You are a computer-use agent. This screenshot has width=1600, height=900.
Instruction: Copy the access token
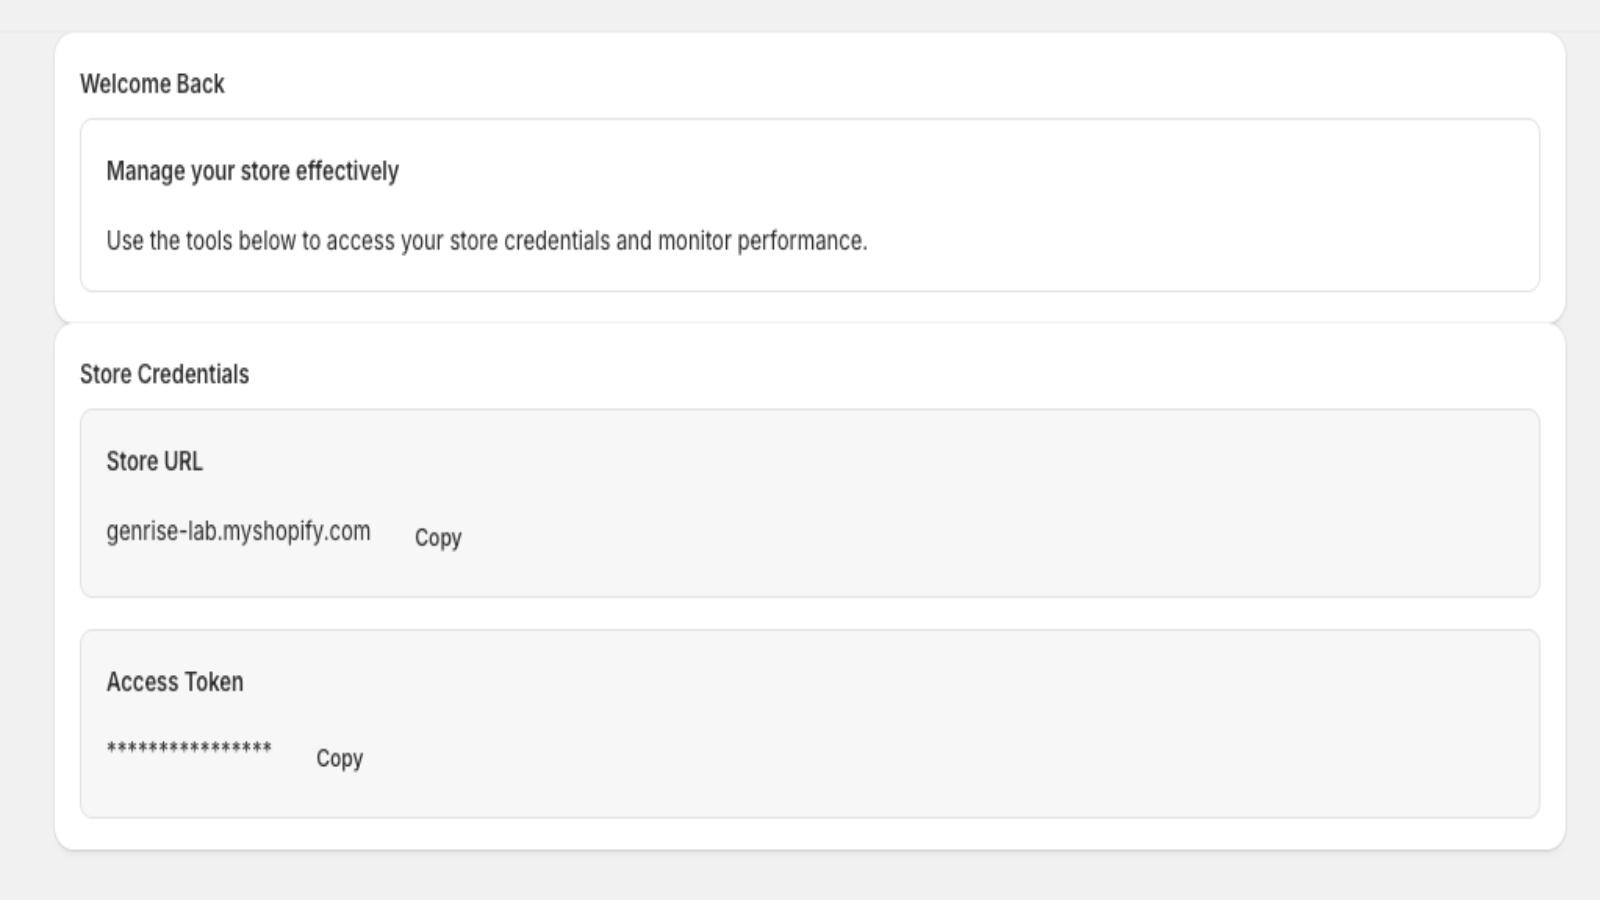click(339, 759)
